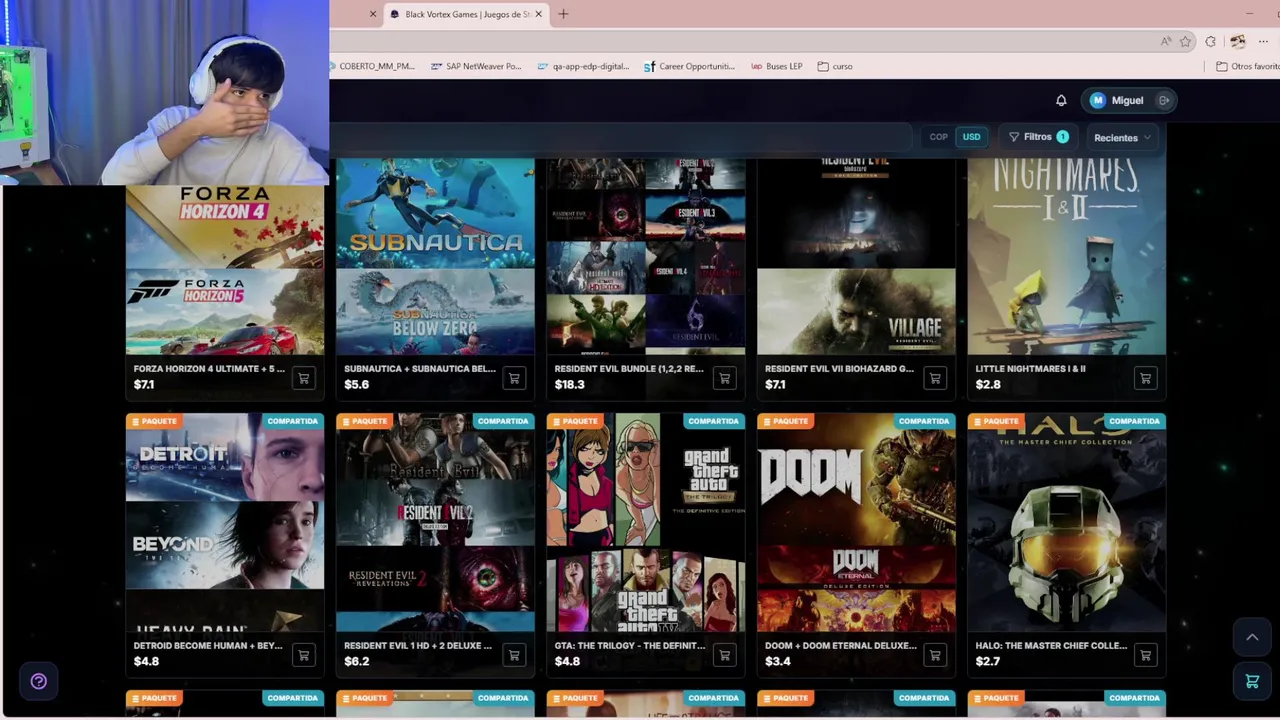Screen dimensions: 1280x720
Task: Add DOOM + DOOM Eternal Deluxe to cart
Action: click(935, 656)
